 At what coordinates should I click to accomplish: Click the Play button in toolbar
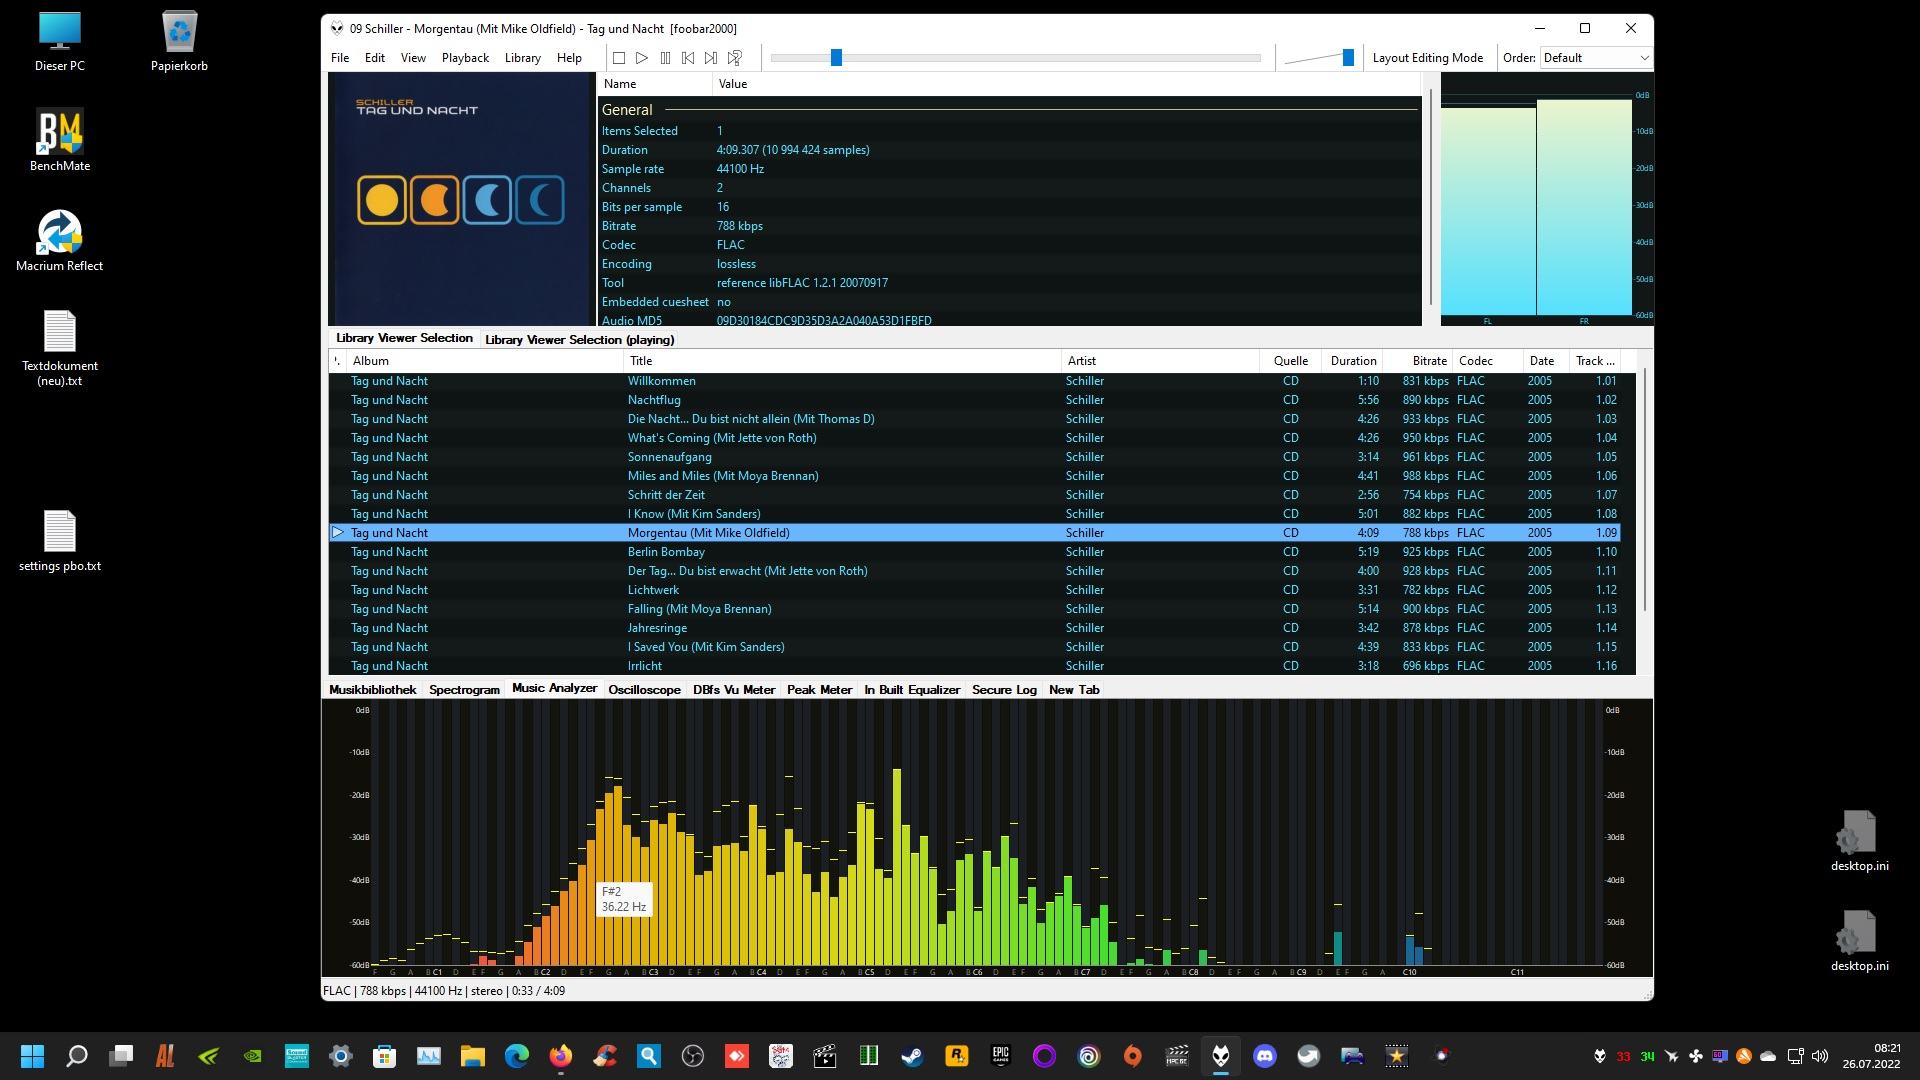[642, 58]
